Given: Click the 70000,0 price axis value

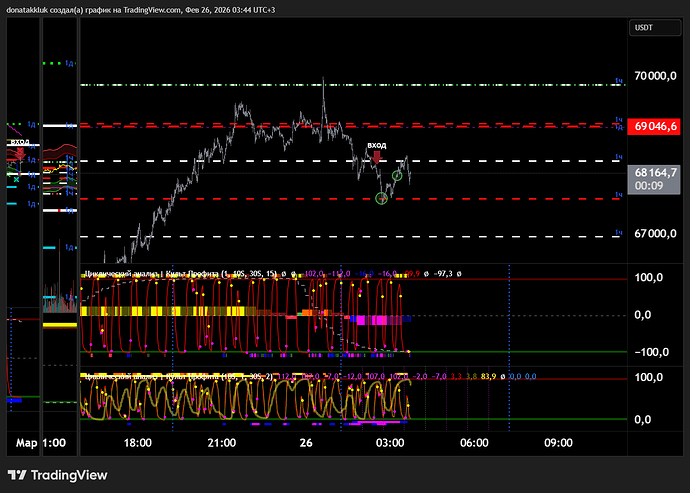Looking at the screenshot, I should (x=656, y=76).
